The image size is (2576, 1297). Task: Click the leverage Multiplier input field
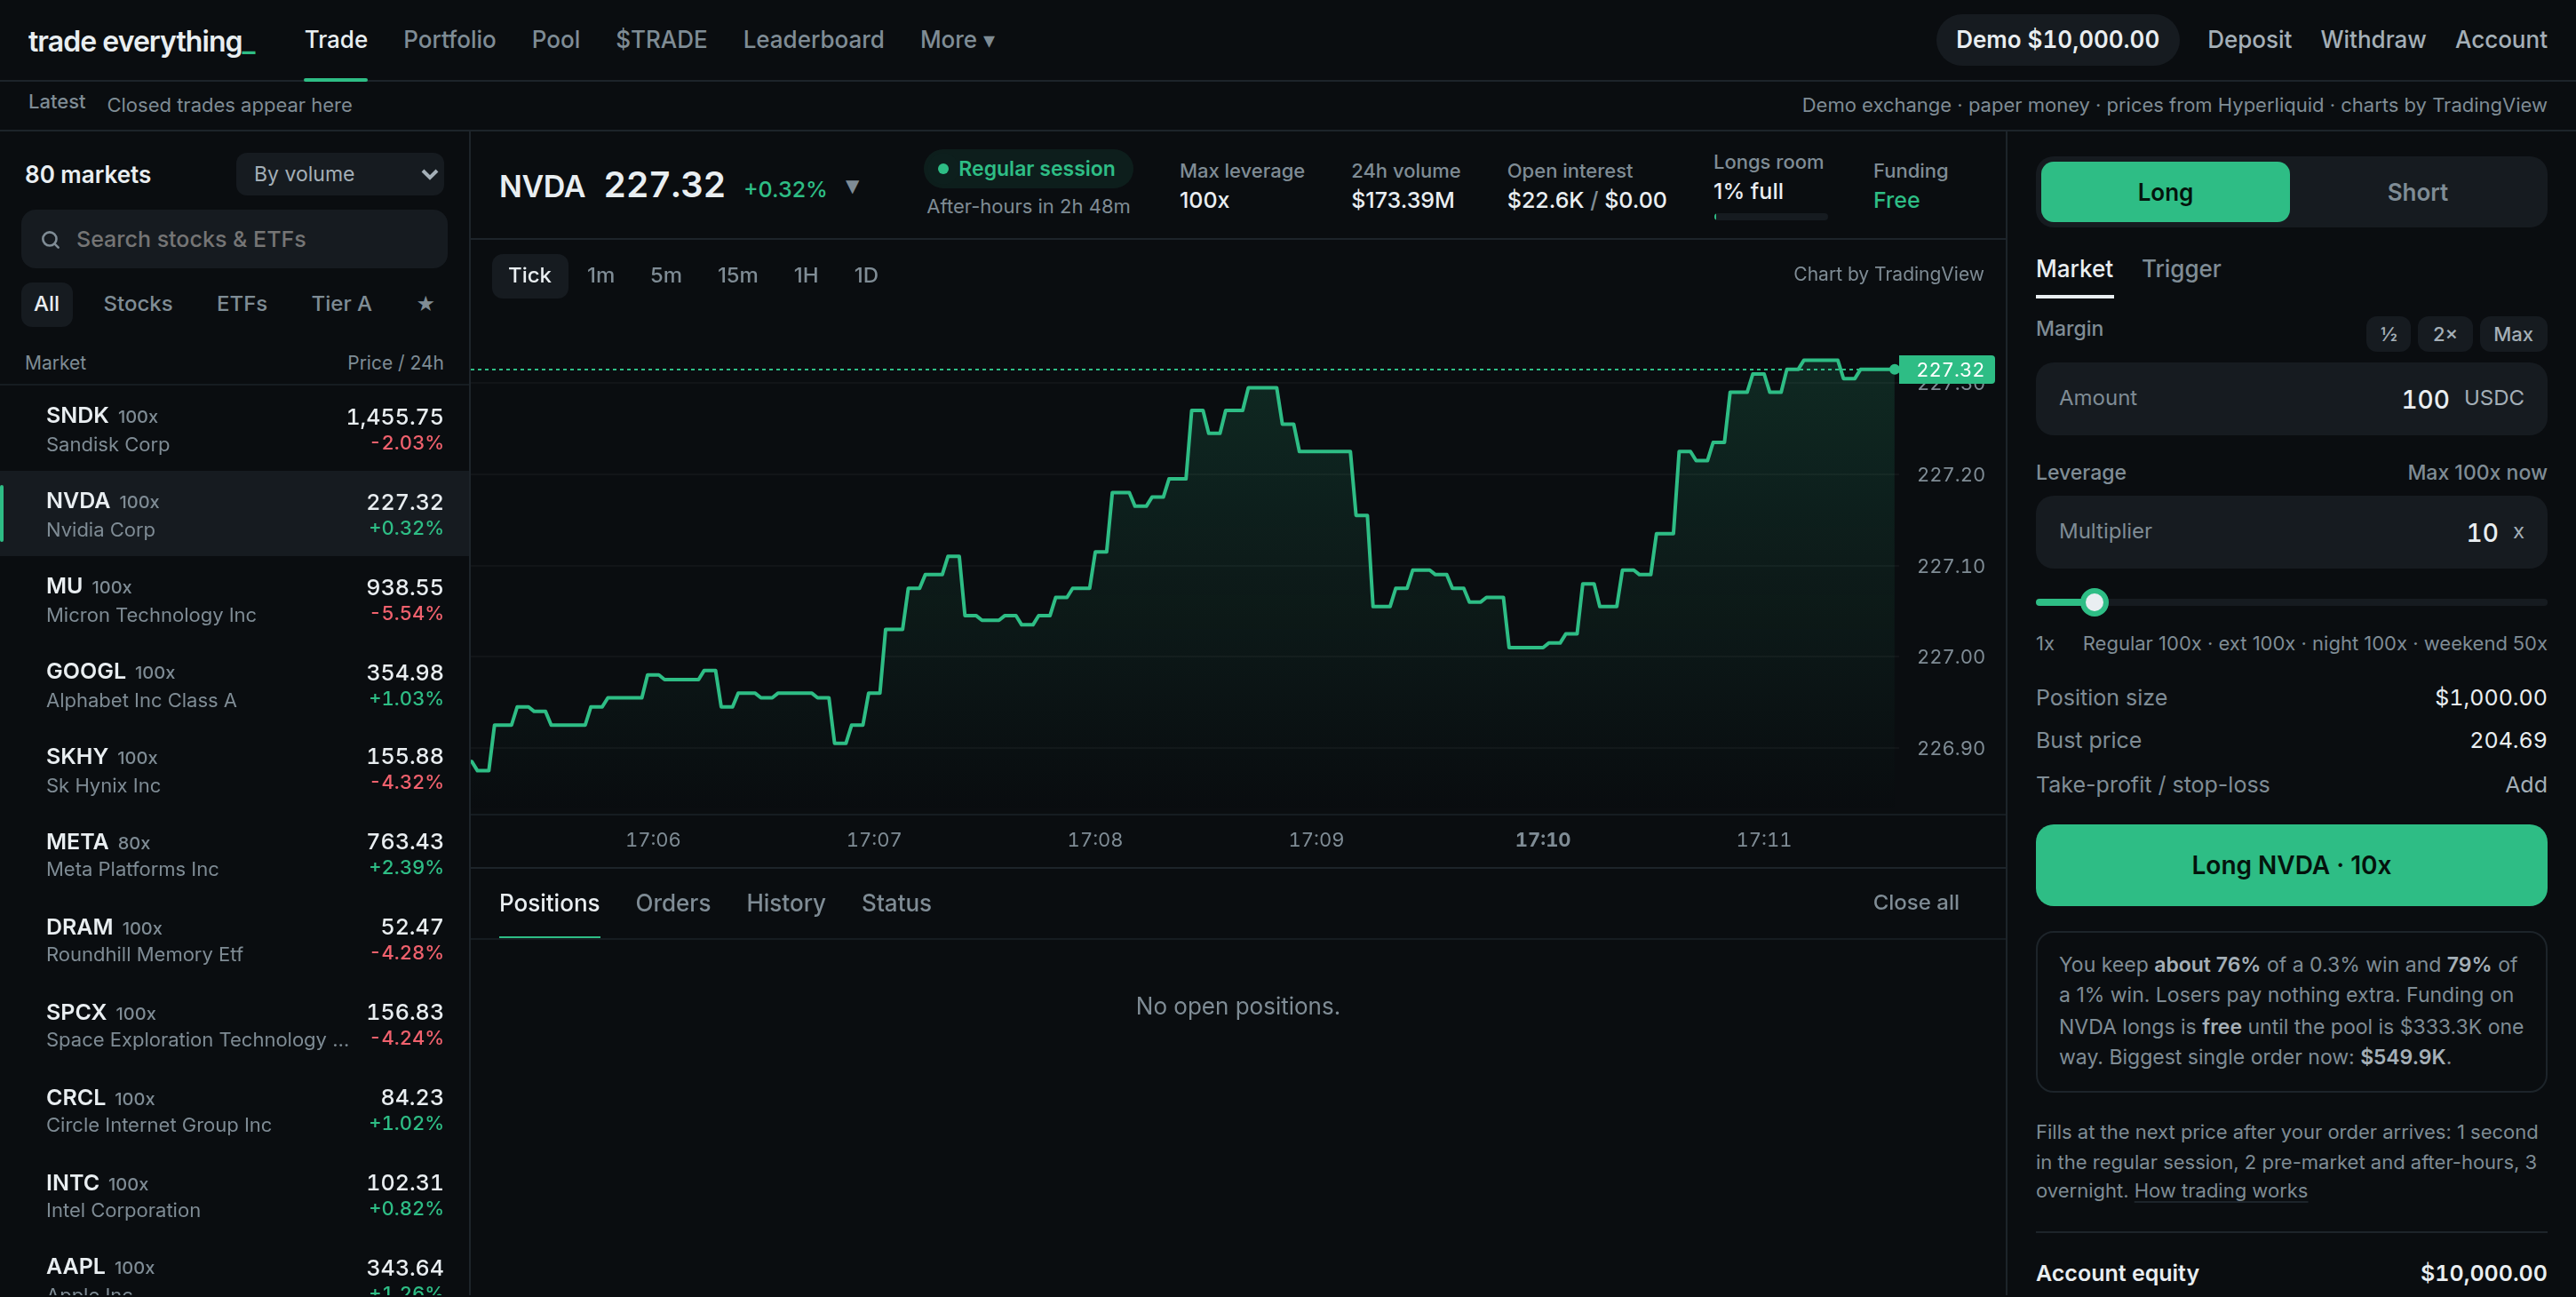point(2291,532)
